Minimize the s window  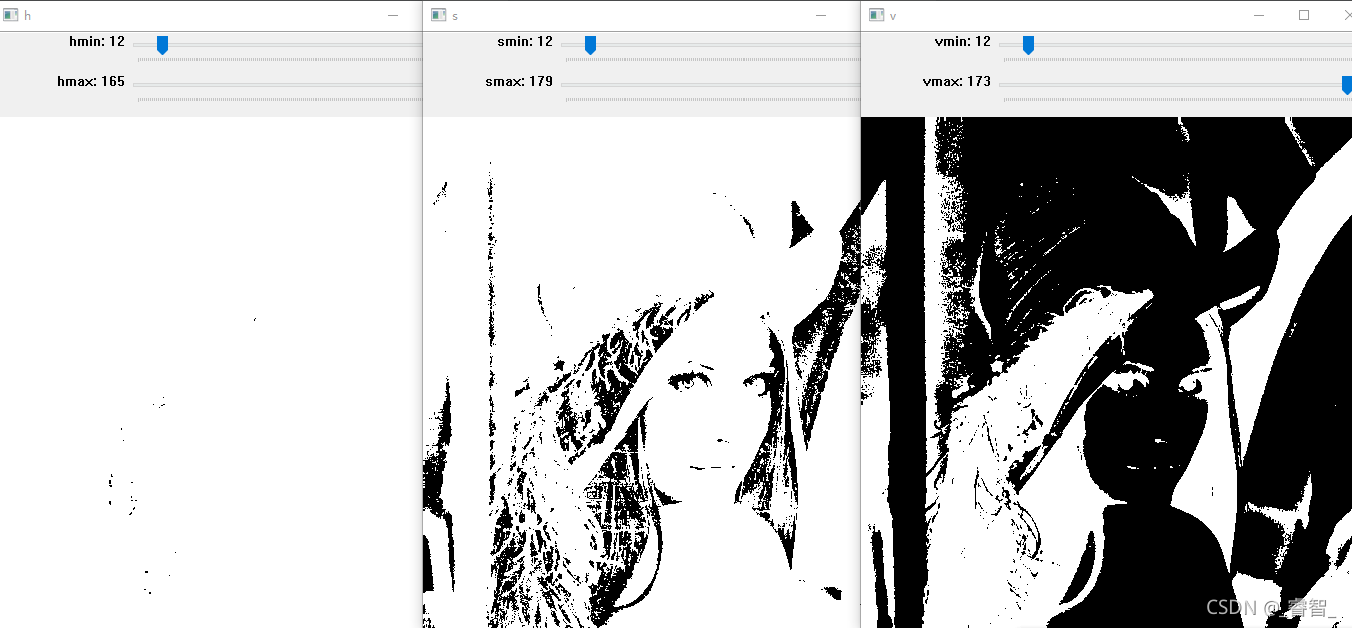click(821, 15)
